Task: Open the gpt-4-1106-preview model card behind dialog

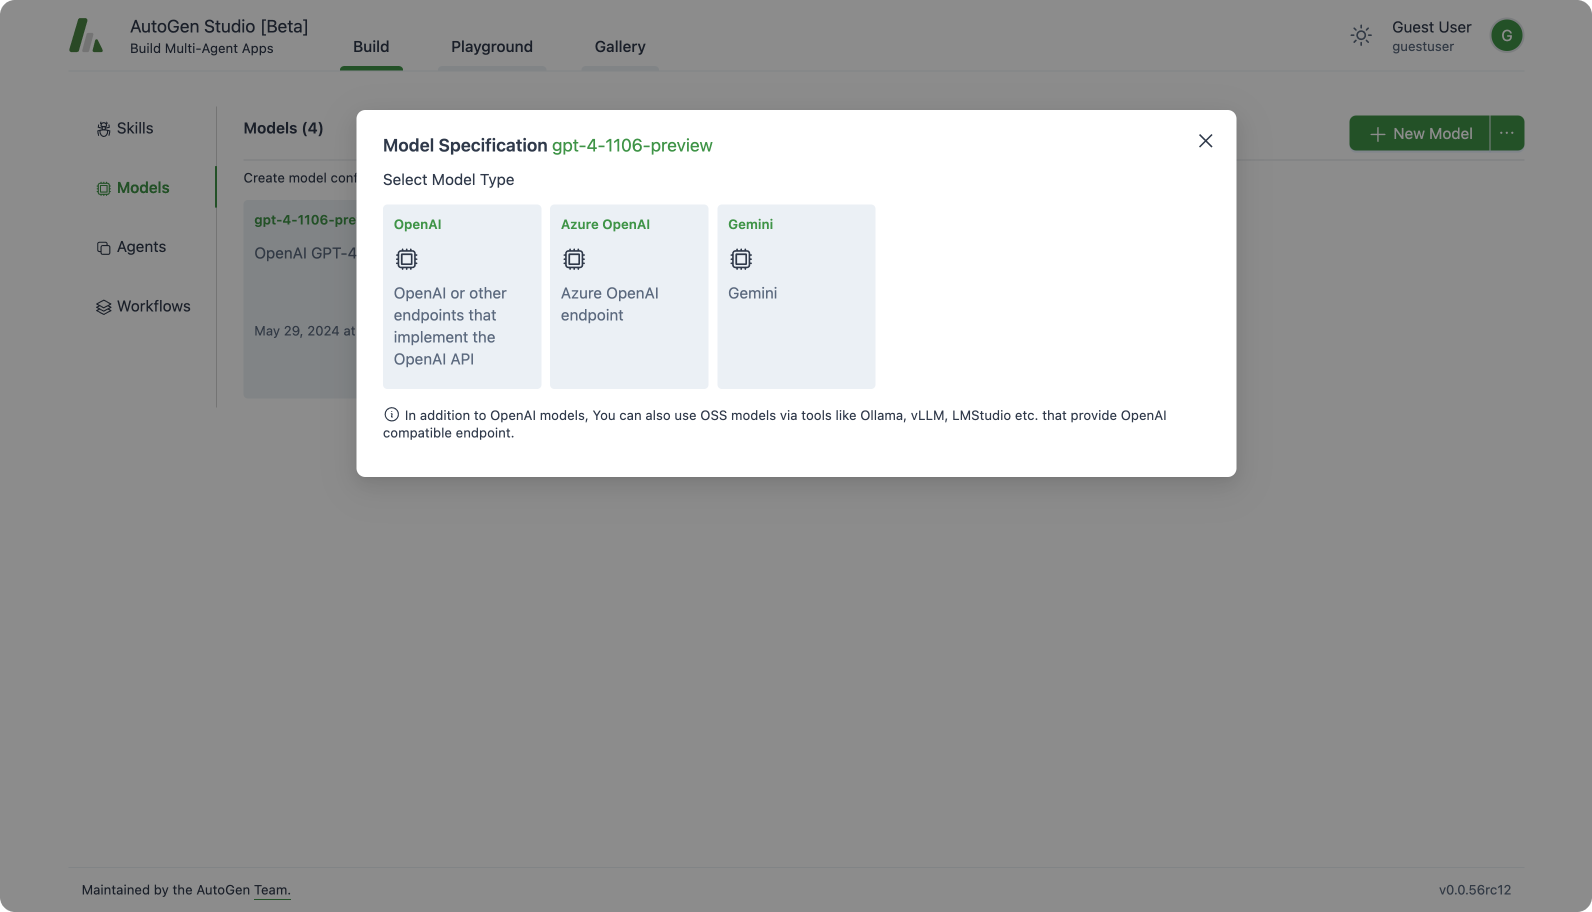Action: [x=300, y=299]
